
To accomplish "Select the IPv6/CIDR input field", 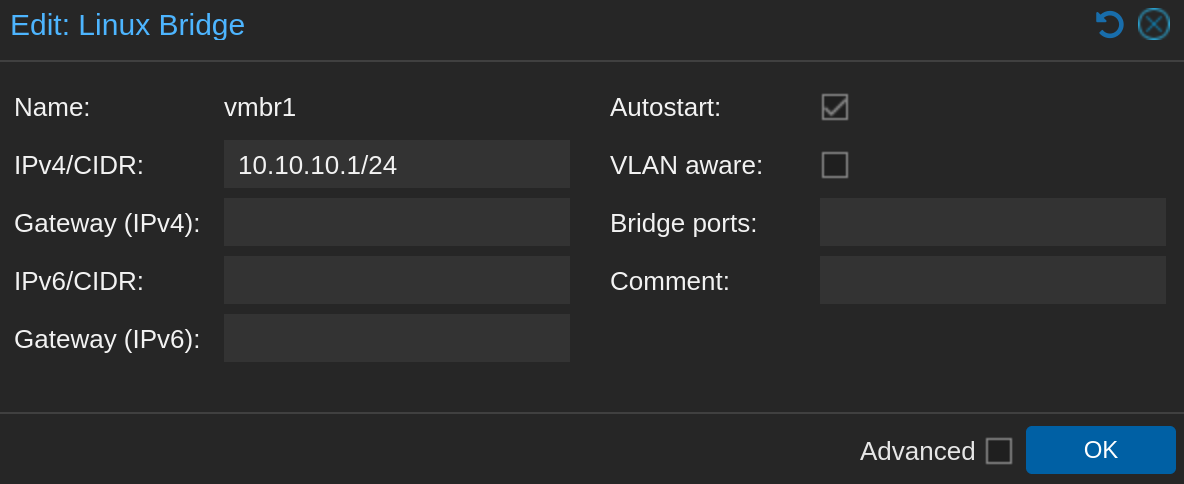I will click(x=396, y=280).
